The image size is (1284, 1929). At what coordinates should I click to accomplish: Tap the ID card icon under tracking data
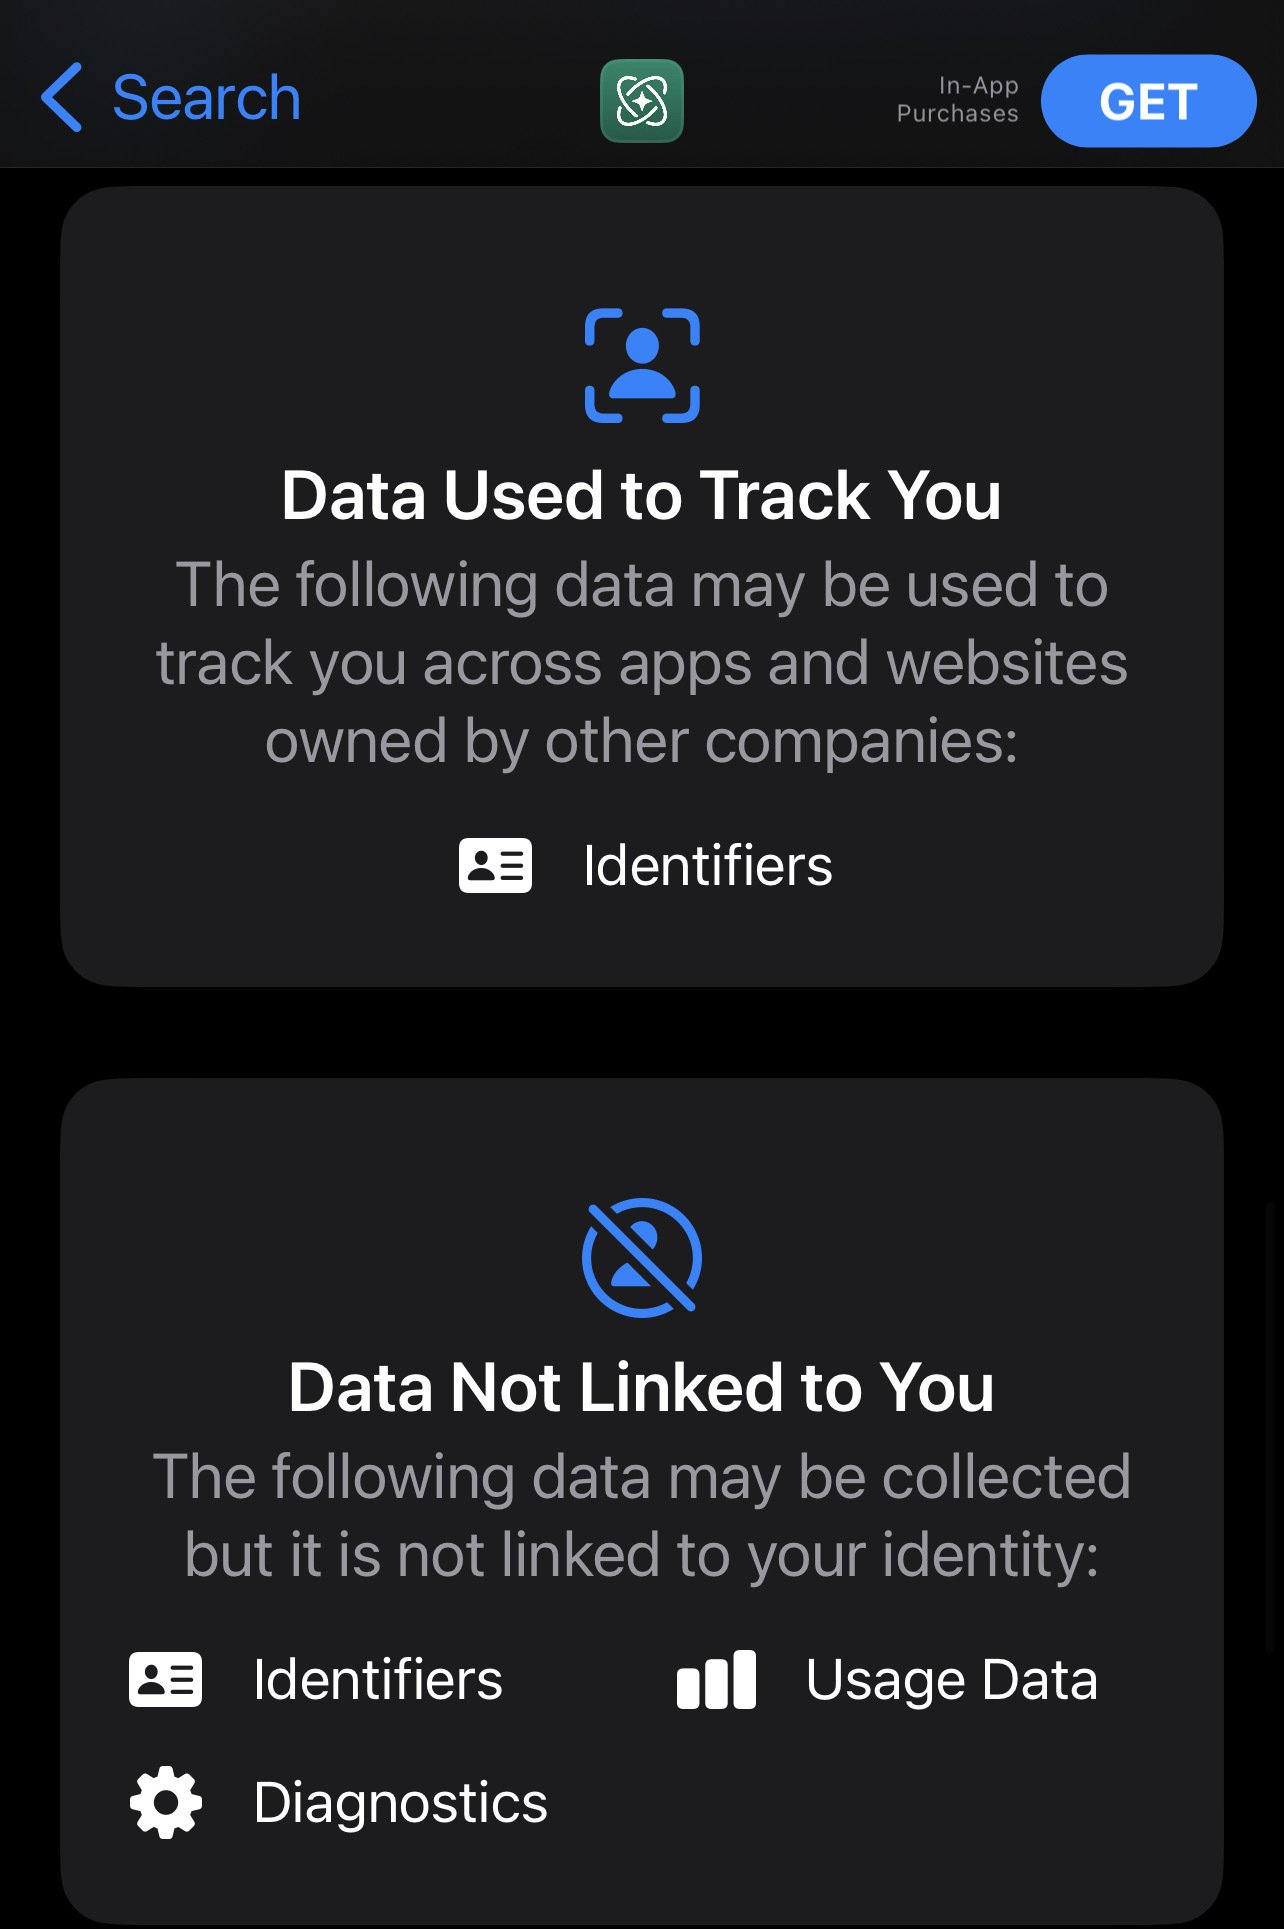[495, 865]
